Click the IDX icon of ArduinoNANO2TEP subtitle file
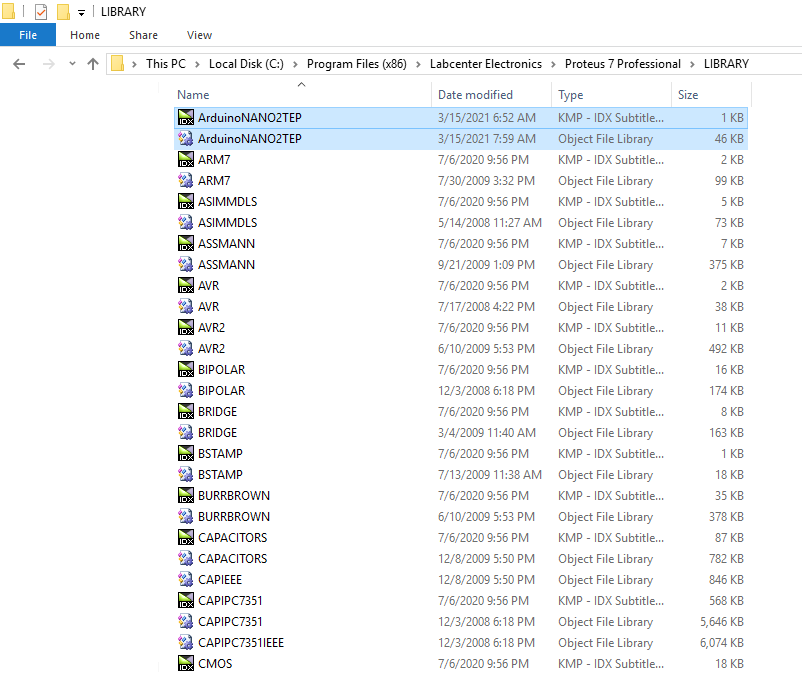This screenshot has height=676, width=802. (186, 118)
